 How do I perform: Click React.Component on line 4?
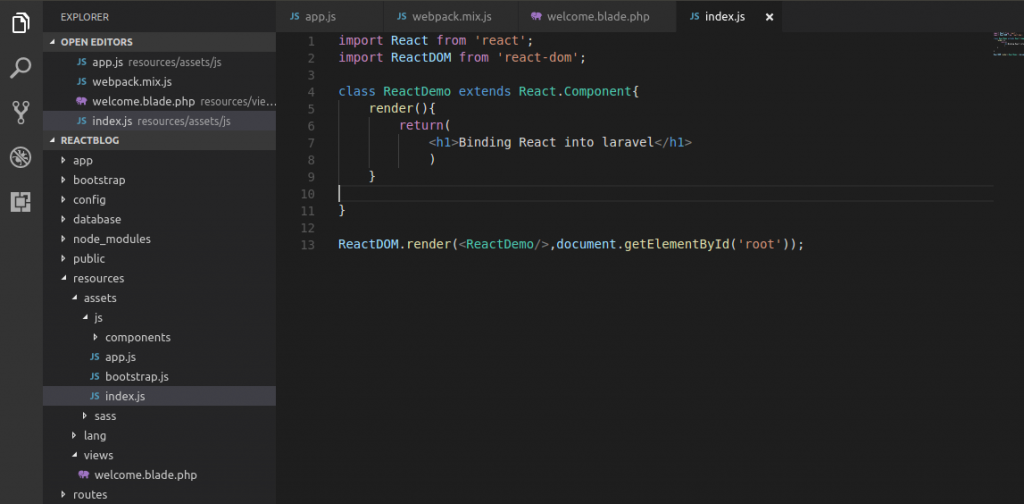point(575,92)
